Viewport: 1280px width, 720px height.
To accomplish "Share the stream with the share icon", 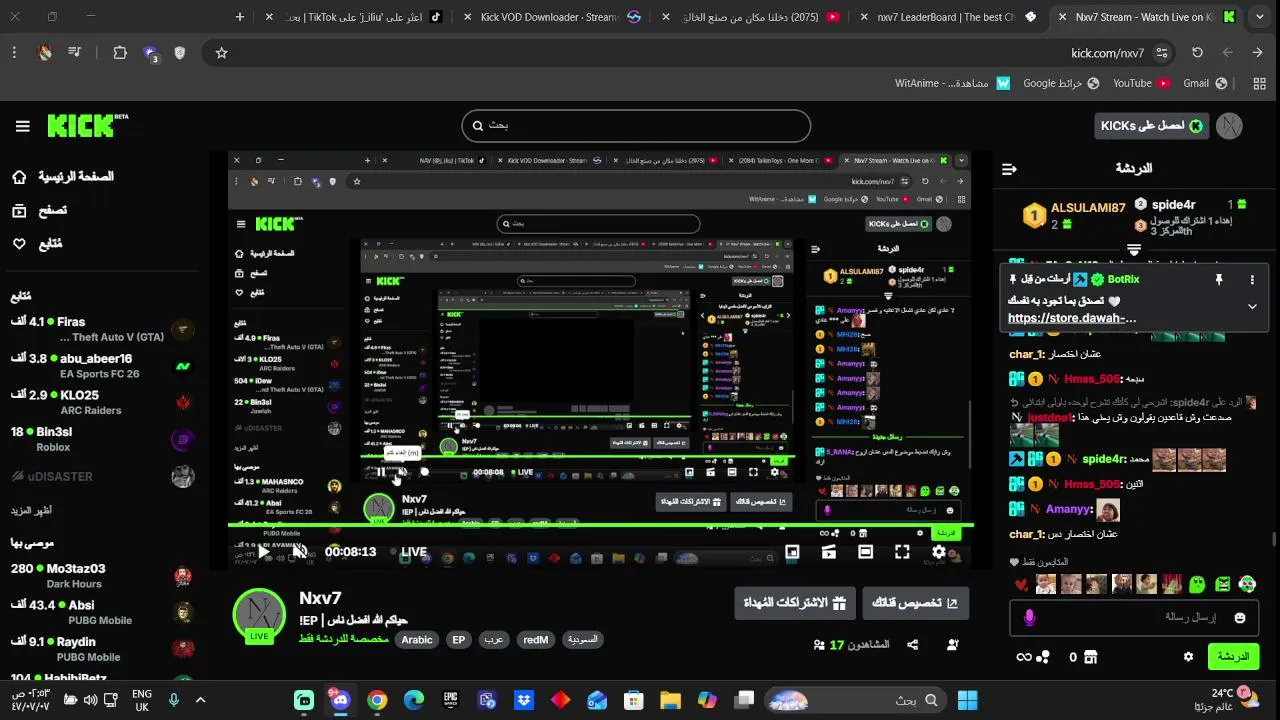I will (913, 645).
